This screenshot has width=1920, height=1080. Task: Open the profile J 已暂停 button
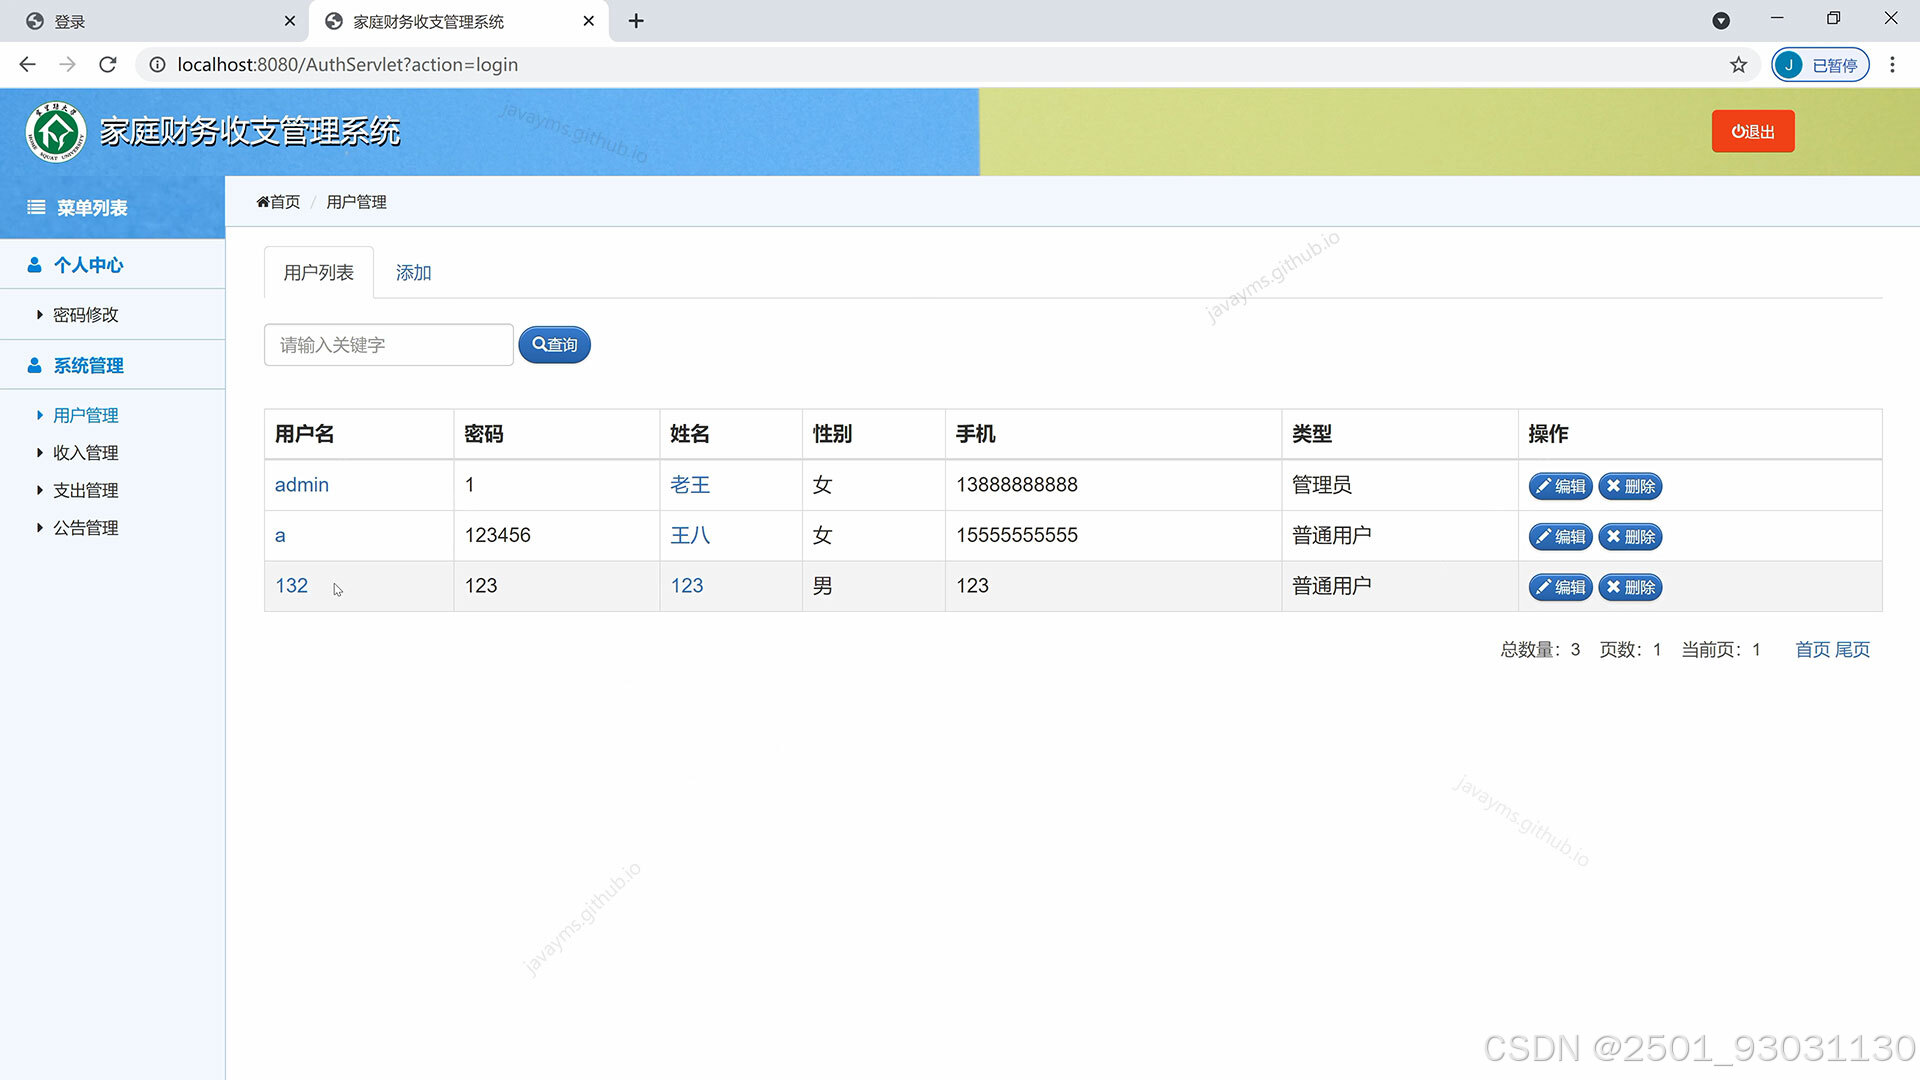click(x=1820, y=65)
